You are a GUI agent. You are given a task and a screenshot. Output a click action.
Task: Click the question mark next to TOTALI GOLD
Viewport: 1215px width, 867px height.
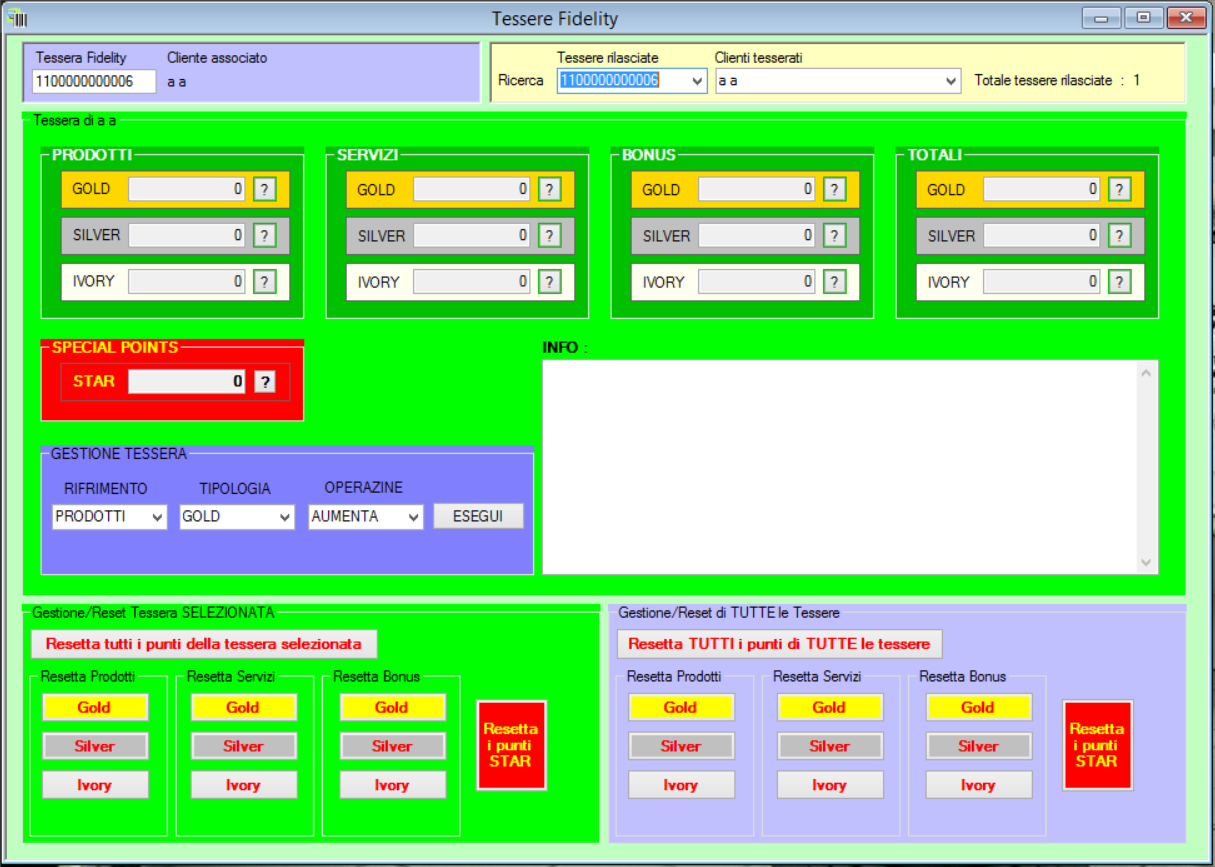1119,189
